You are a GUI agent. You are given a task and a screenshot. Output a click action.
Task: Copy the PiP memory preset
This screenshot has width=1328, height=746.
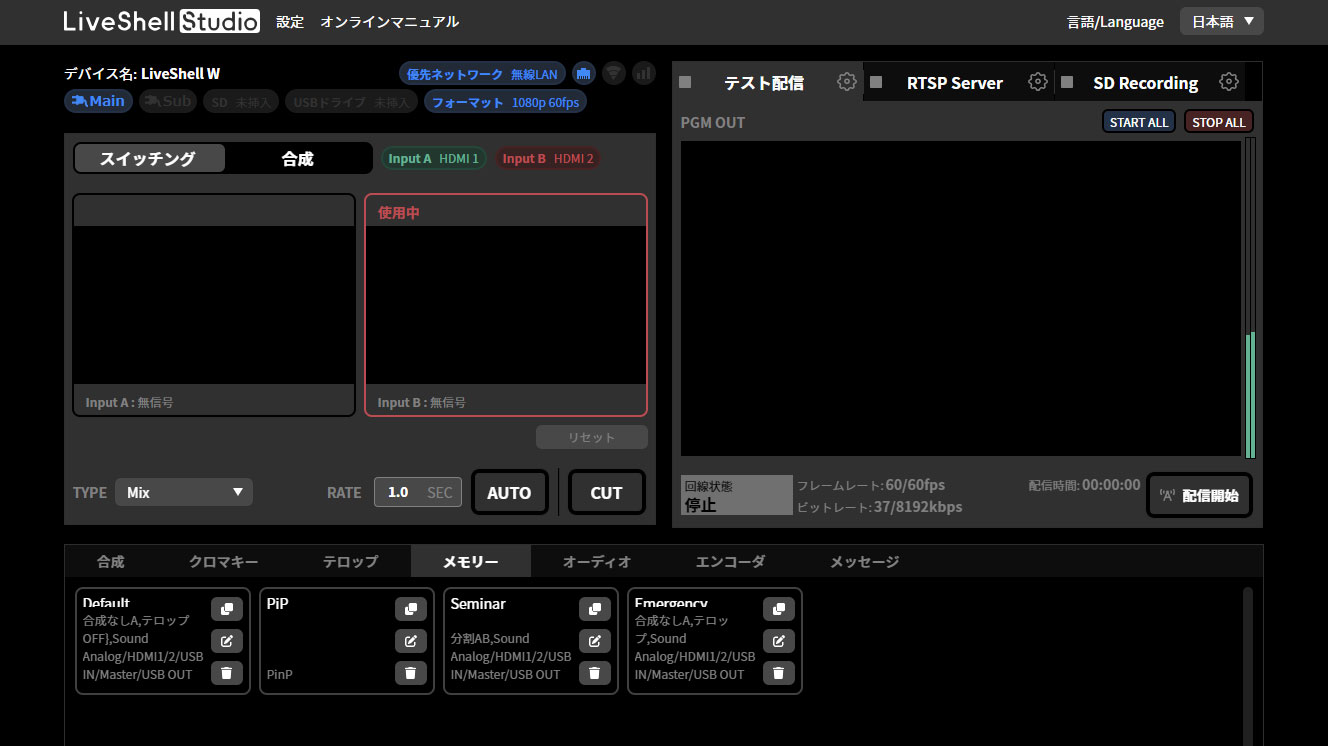tap(411, 609)
